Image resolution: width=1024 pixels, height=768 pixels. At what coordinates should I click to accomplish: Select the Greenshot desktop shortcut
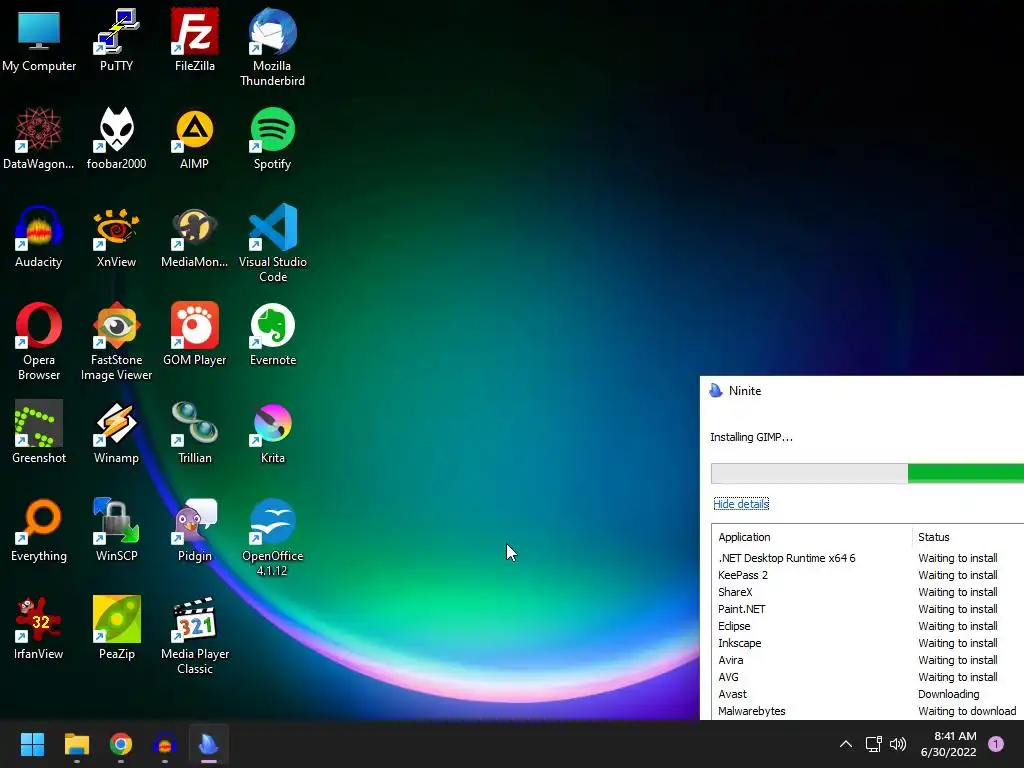click(x=39, y=432)
